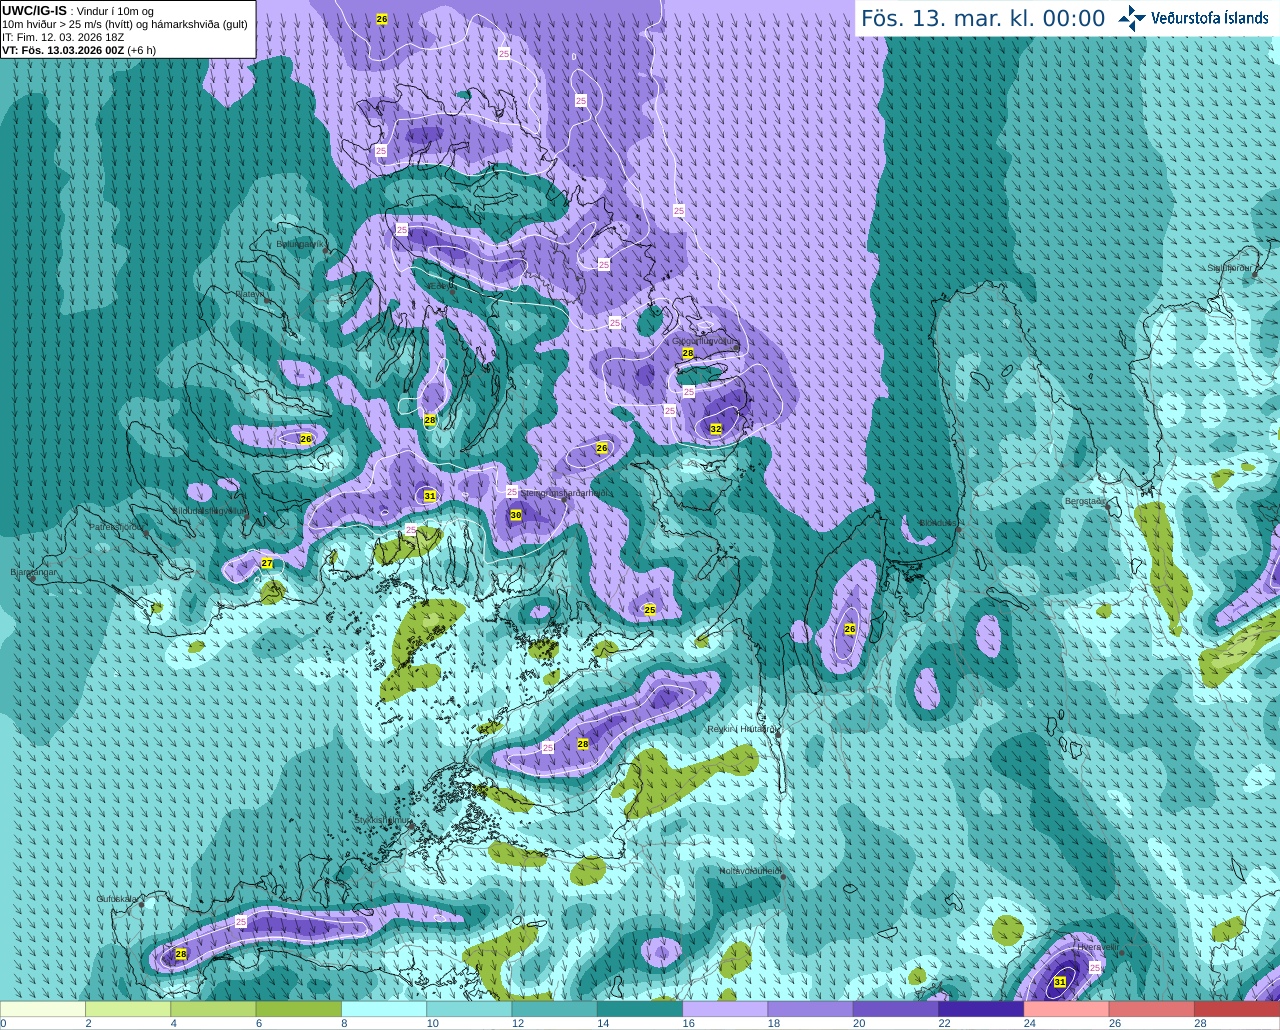Click the Reykir í Hrútafirði station label

coord(742,729)
